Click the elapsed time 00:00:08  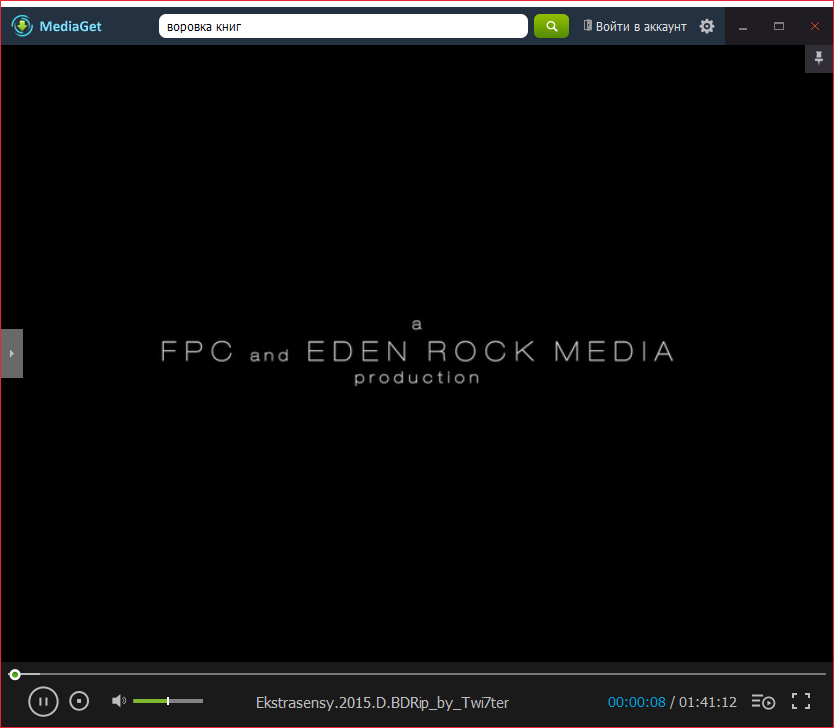pyautogui.click(x=636, y=702)
